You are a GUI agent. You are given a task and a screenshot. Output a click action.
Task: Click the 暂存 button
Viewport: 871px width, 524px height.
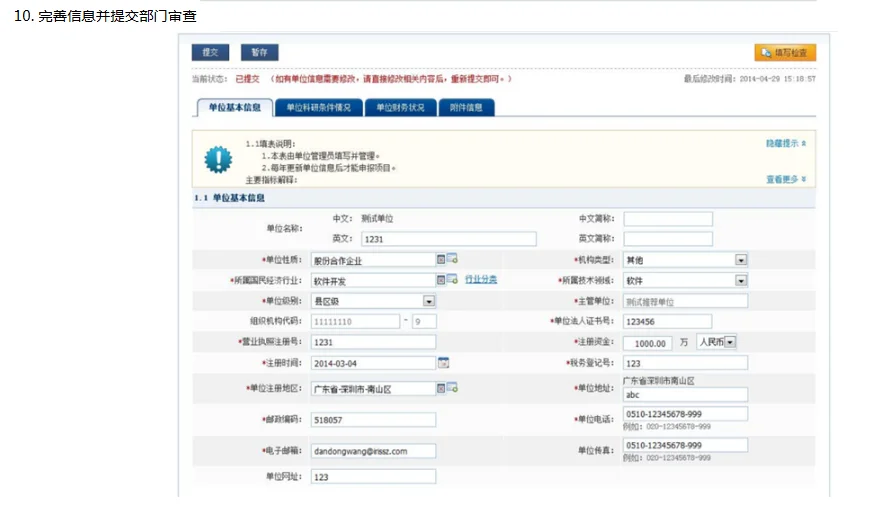pyautogui.click(x=259, y=52)
